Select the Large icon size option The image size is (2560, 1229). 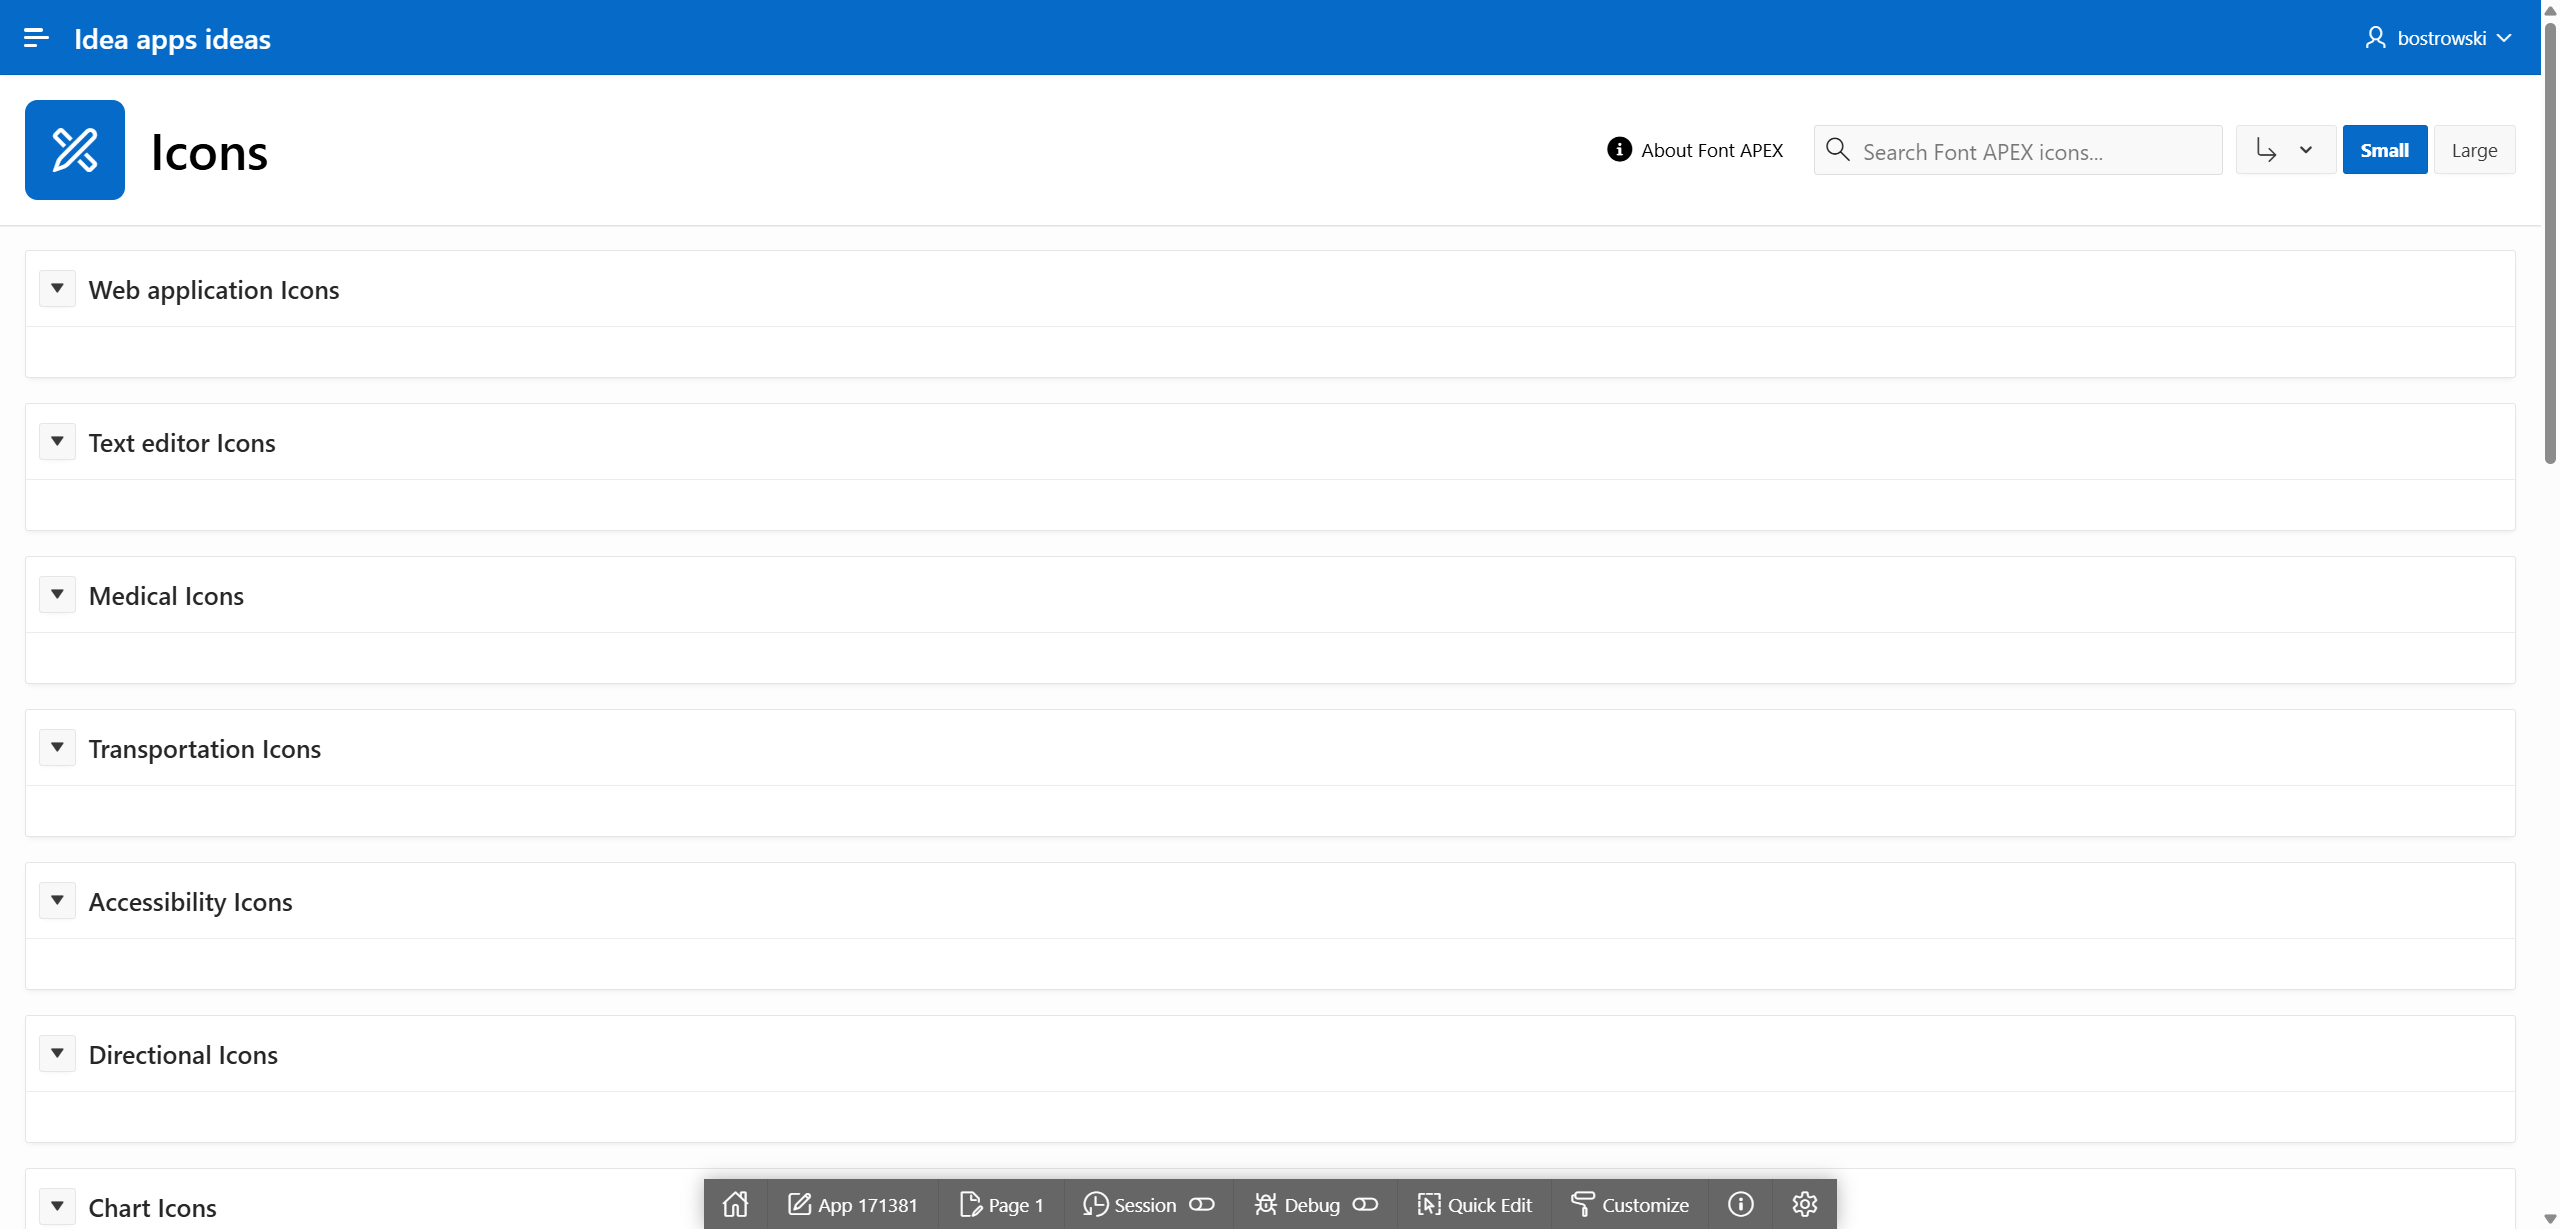(2473, 150)
